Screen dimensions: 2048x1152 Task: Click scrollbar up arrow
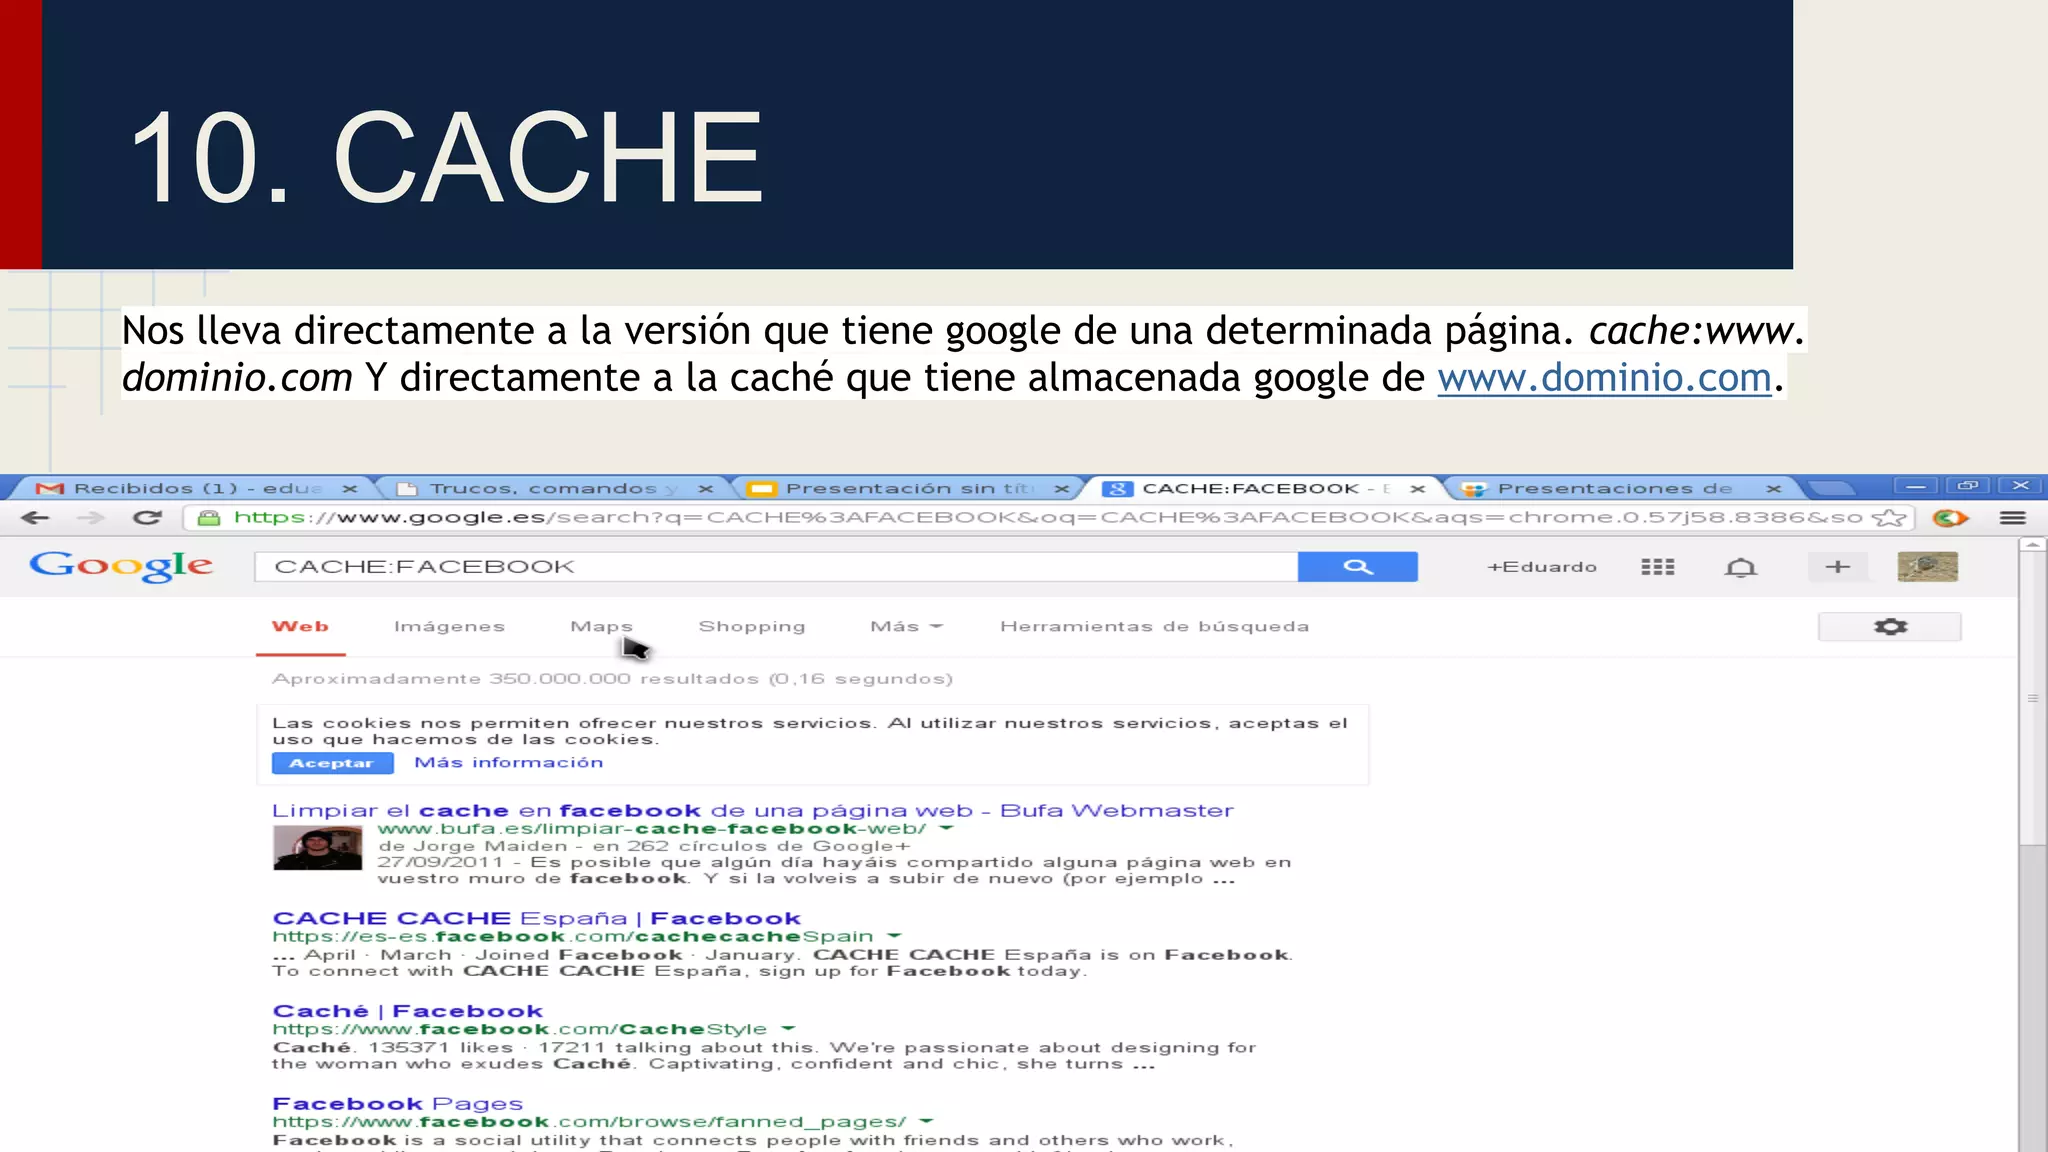(2032, 545)
